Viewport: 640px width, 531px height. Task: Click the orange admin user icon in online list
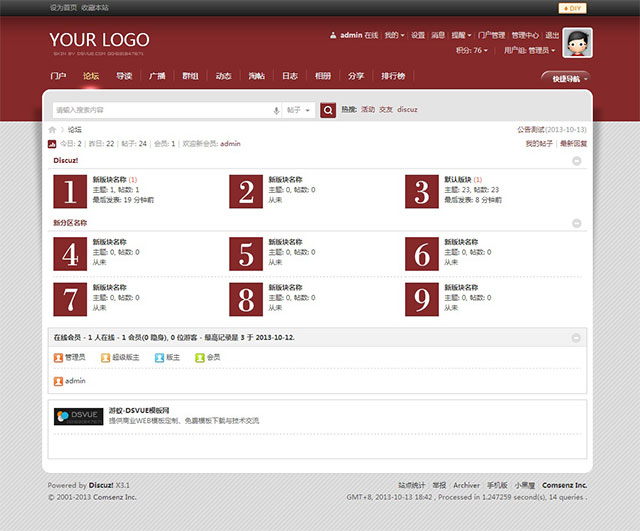58,381
